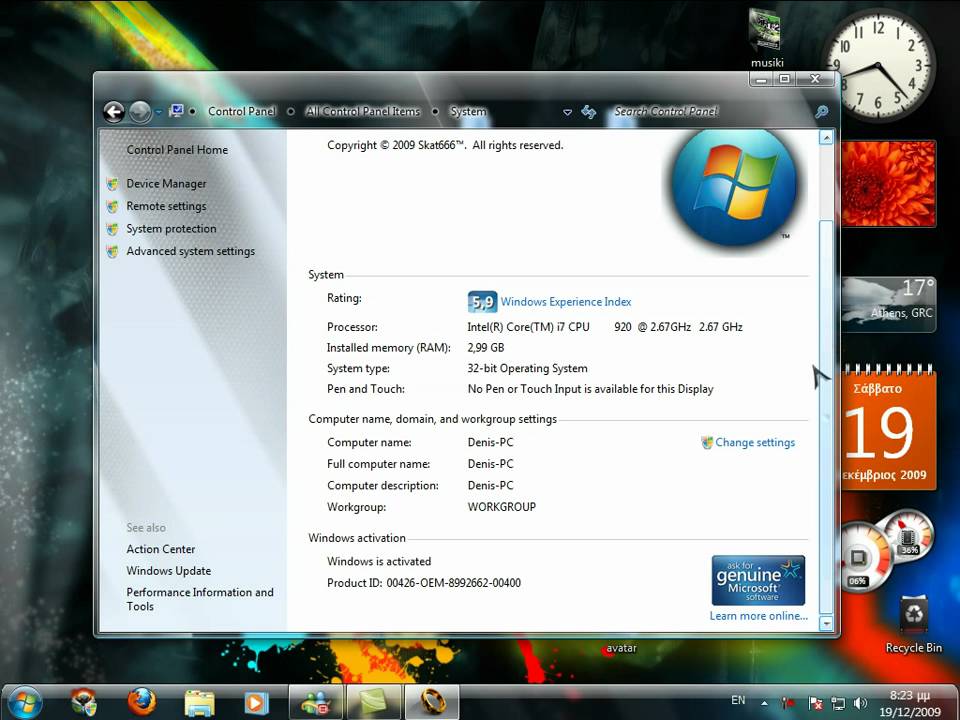Click the Athens weather gadget
960x720 pixels.
pyautogui.click(x=888, y=304)
